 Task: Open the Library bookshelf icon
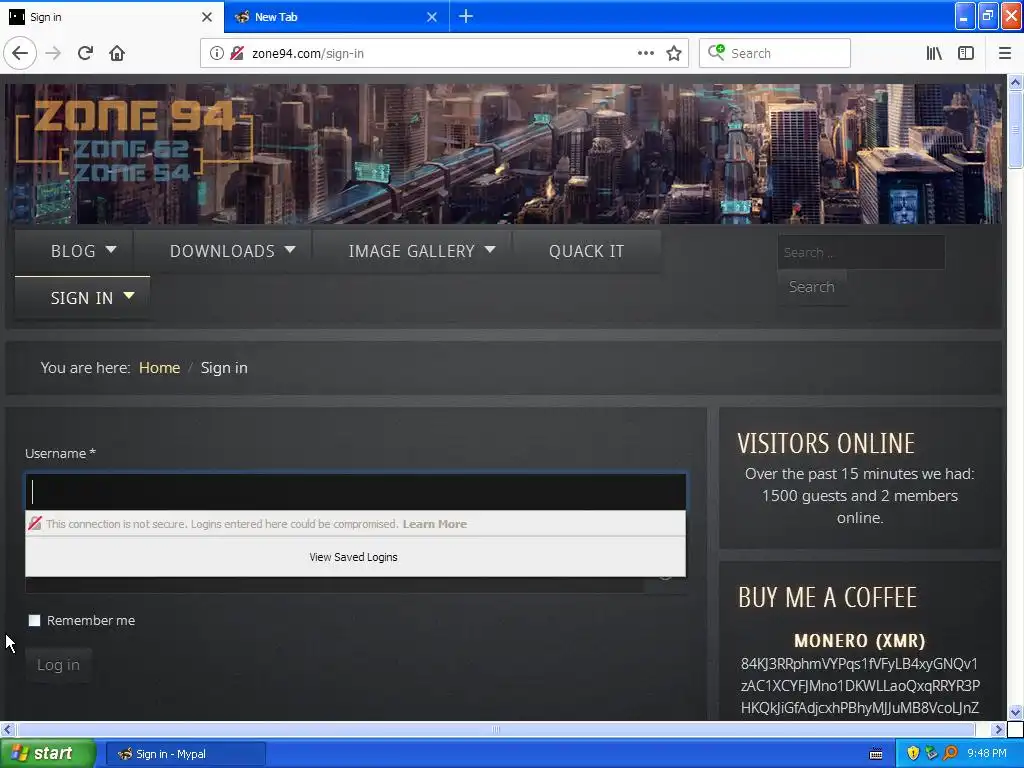pos(934,53)
